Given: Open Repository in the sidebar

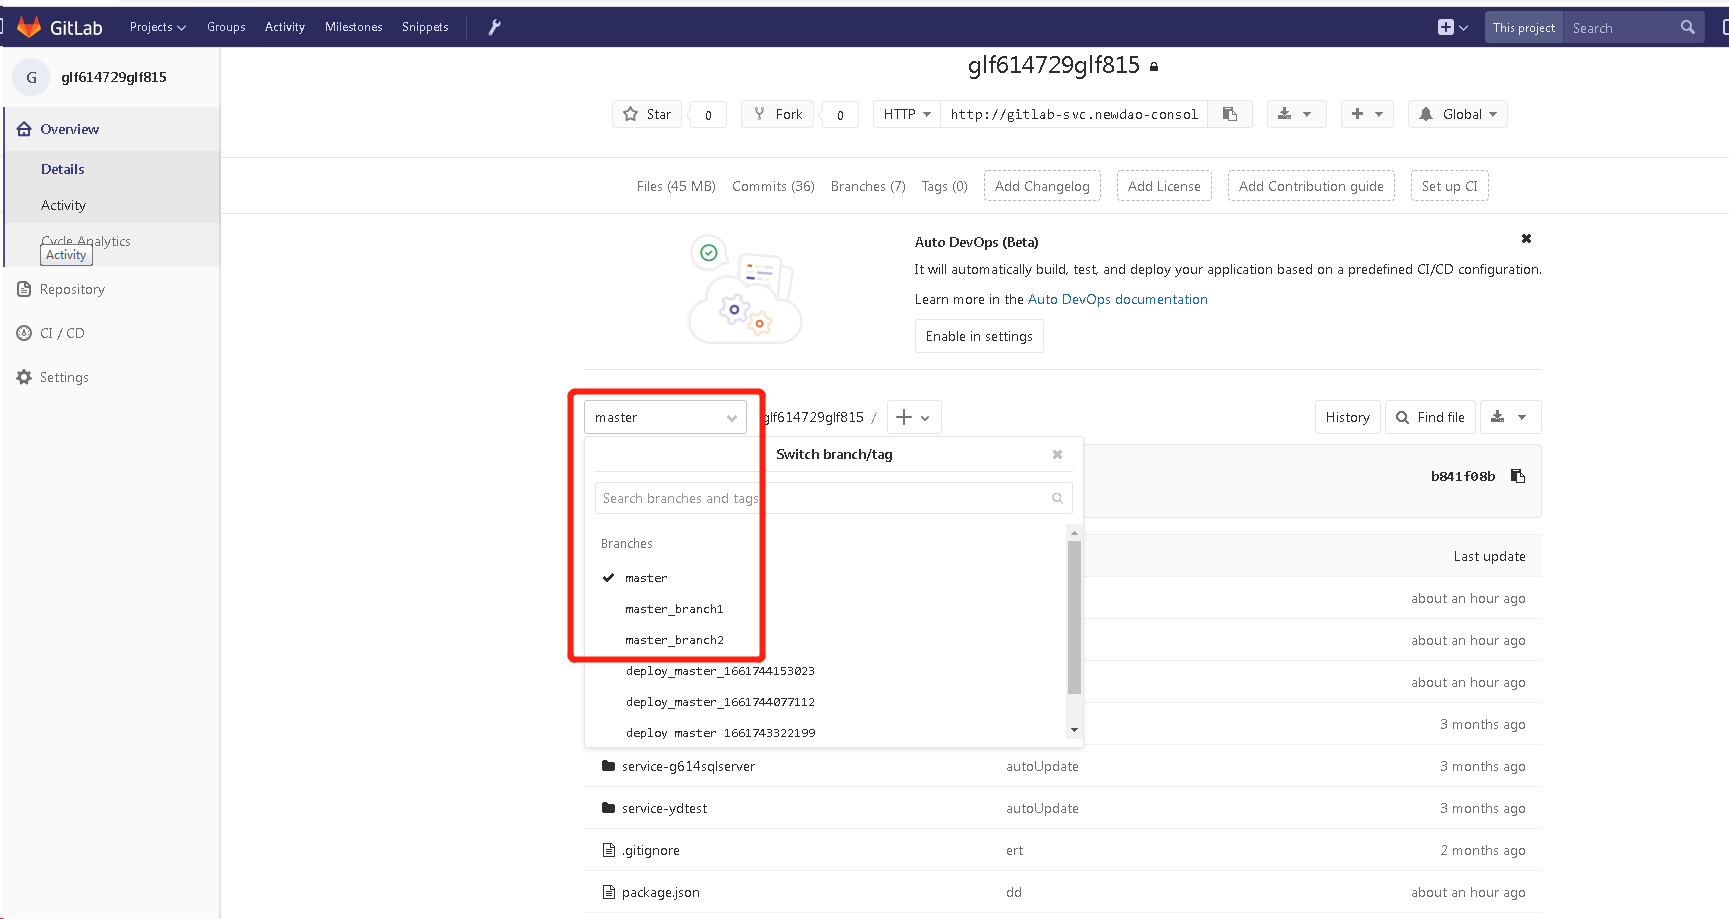Looking at the screenshot, I should point(72,289).
